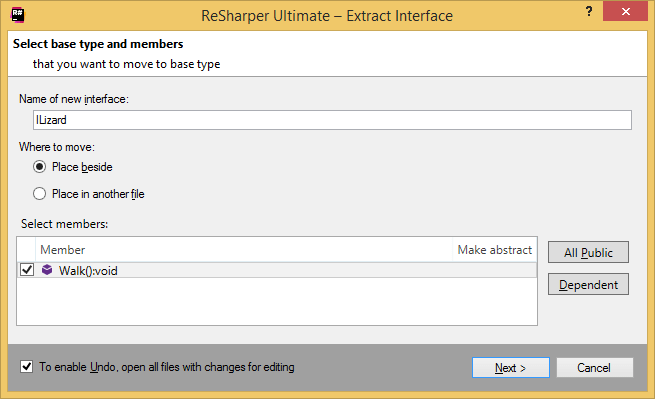Image resolution: width=655 pixels, height=399 pixels.
Task: Select the Place beside radio option
Action: [x=40, y=167]
